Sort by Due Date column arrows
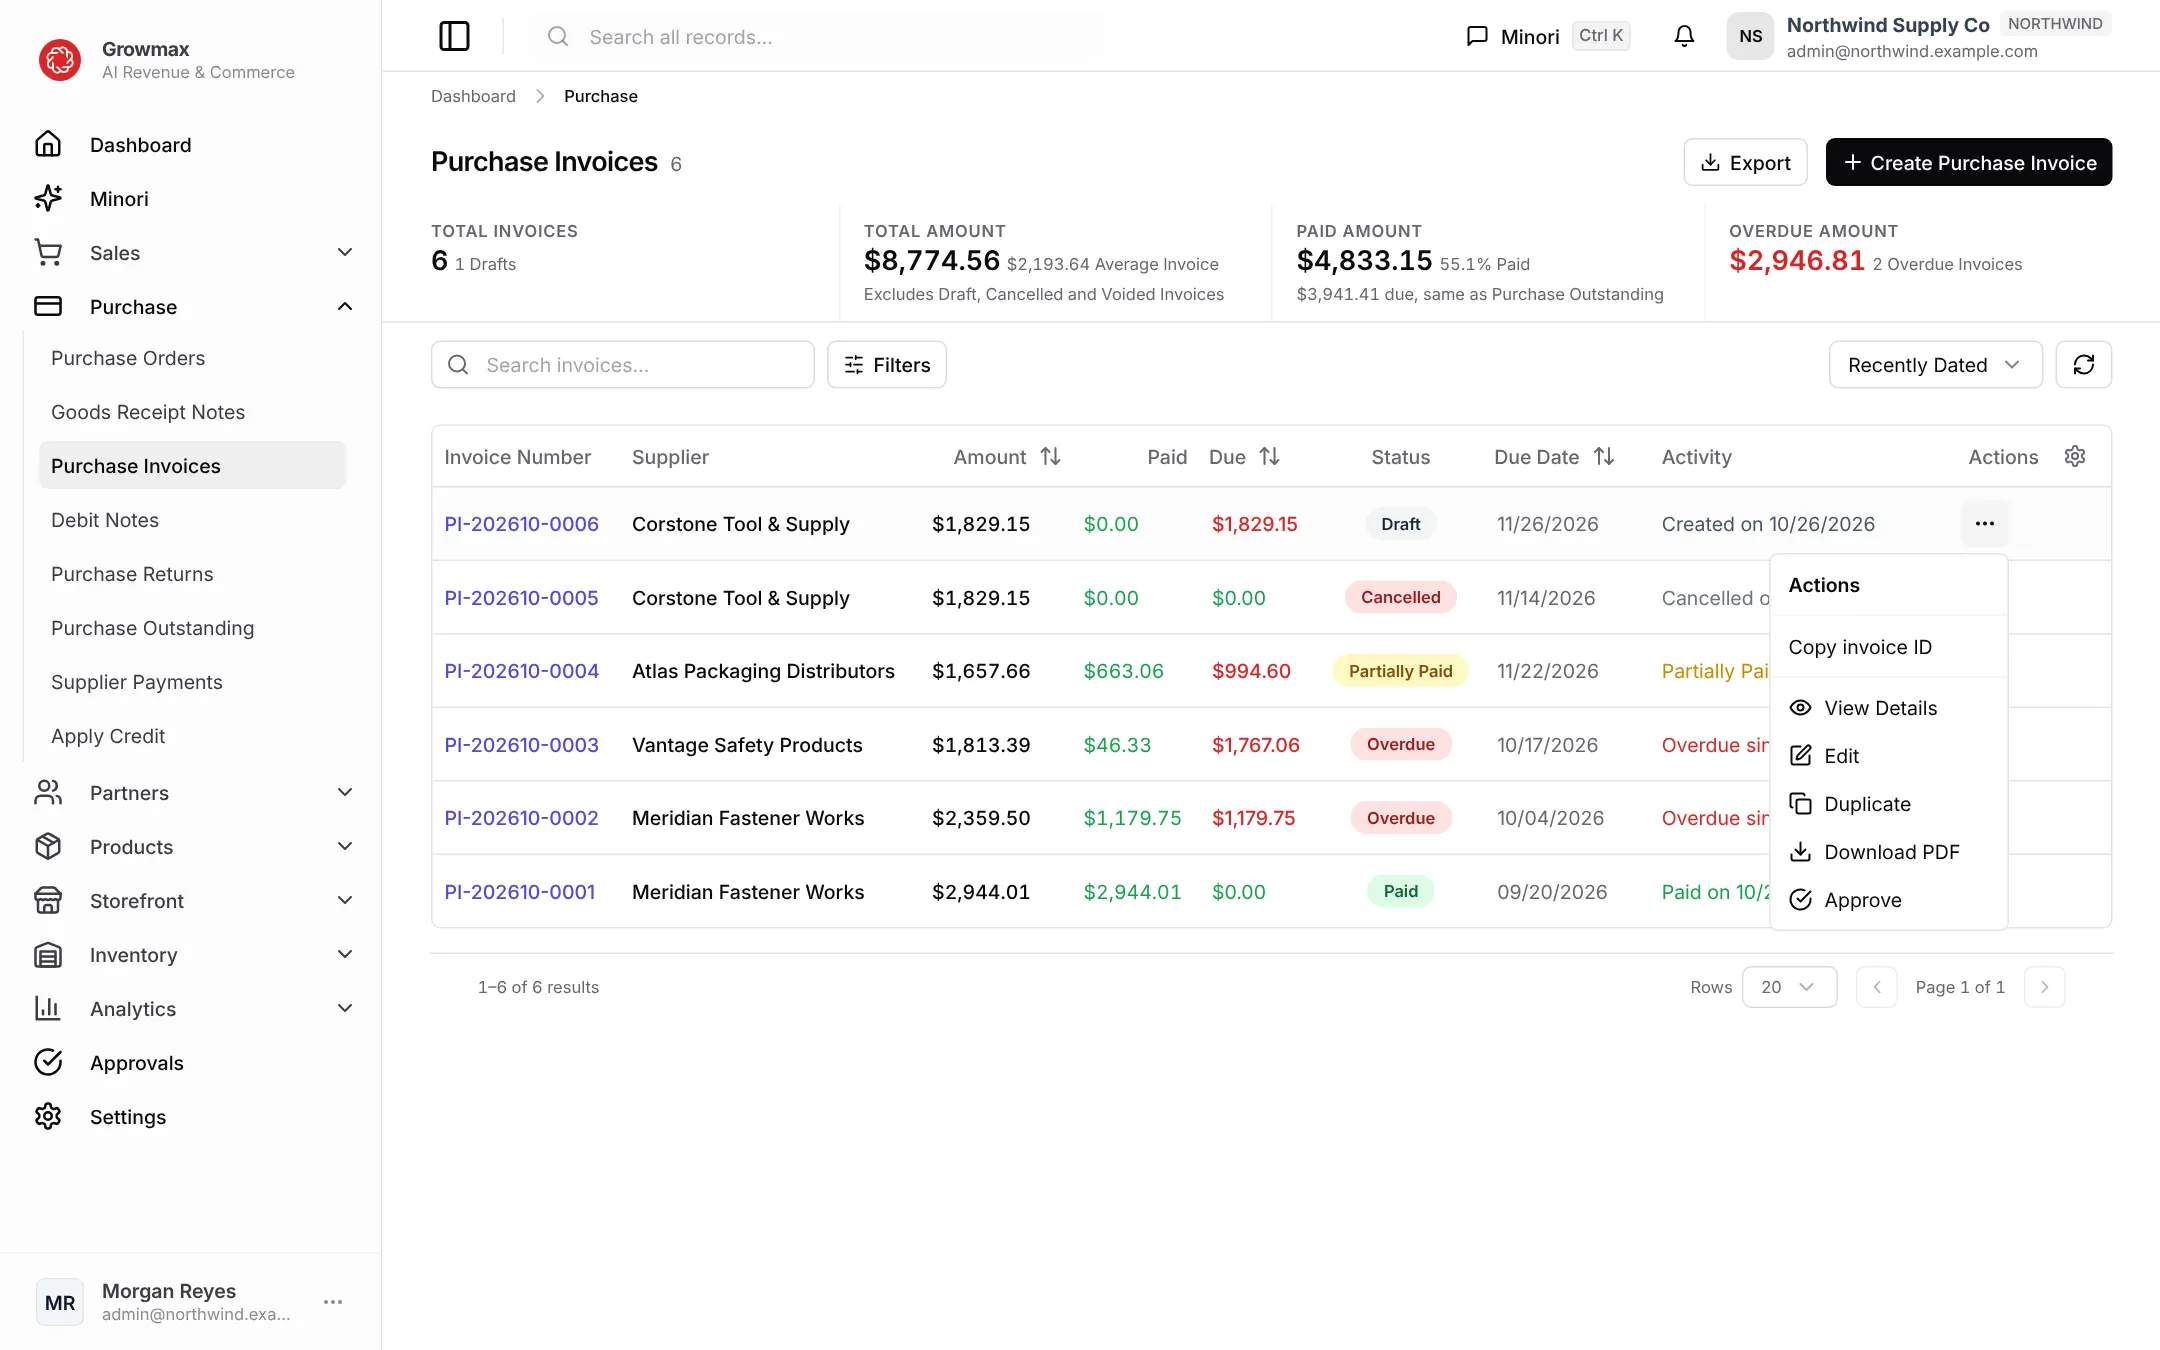2160x1350 pixels. click(1604, 456)
